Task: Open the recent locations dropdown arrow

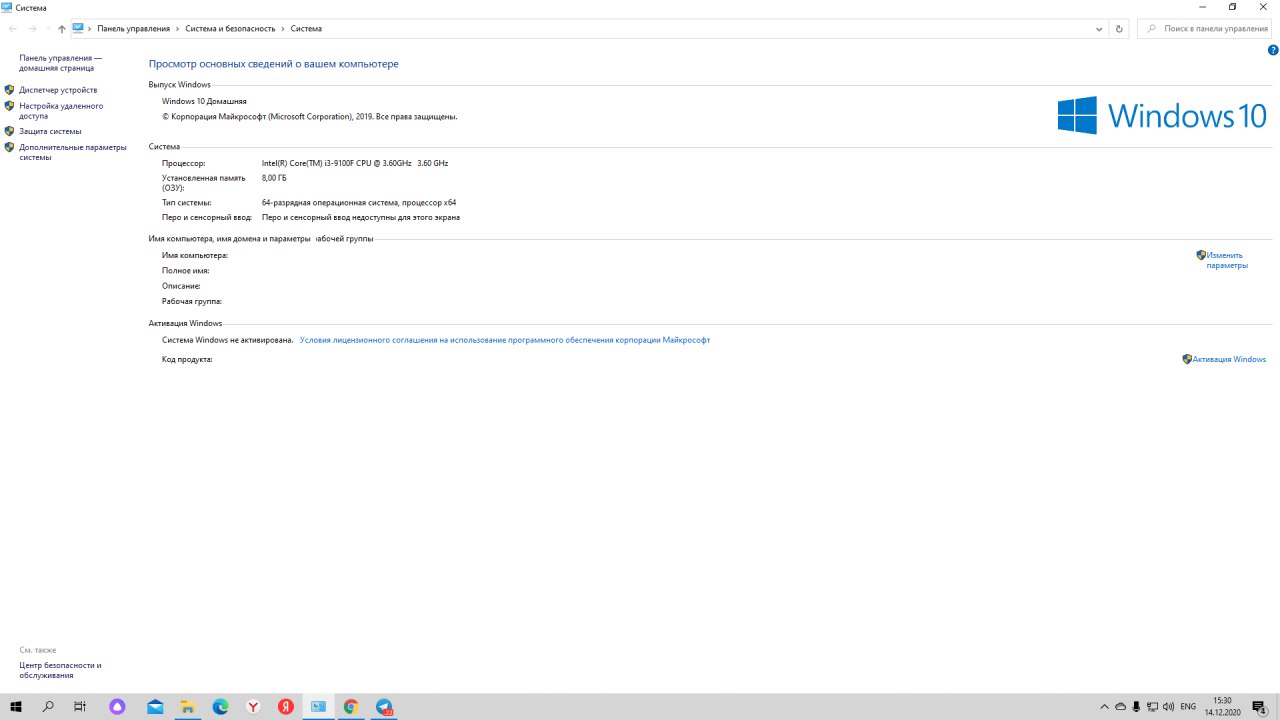Action: 47,29
